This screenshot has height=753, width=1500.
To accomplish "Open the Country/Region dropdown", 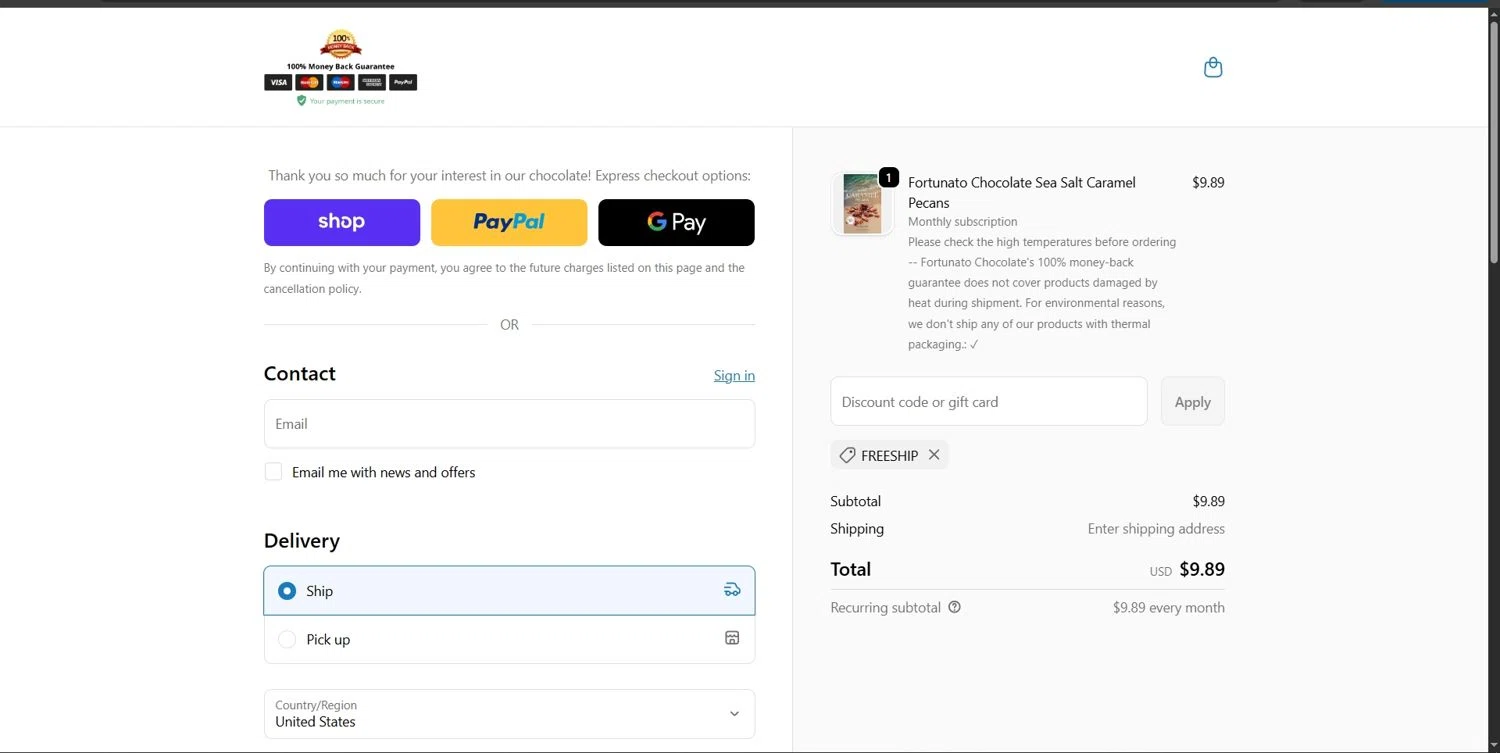I will click(509, 714).
